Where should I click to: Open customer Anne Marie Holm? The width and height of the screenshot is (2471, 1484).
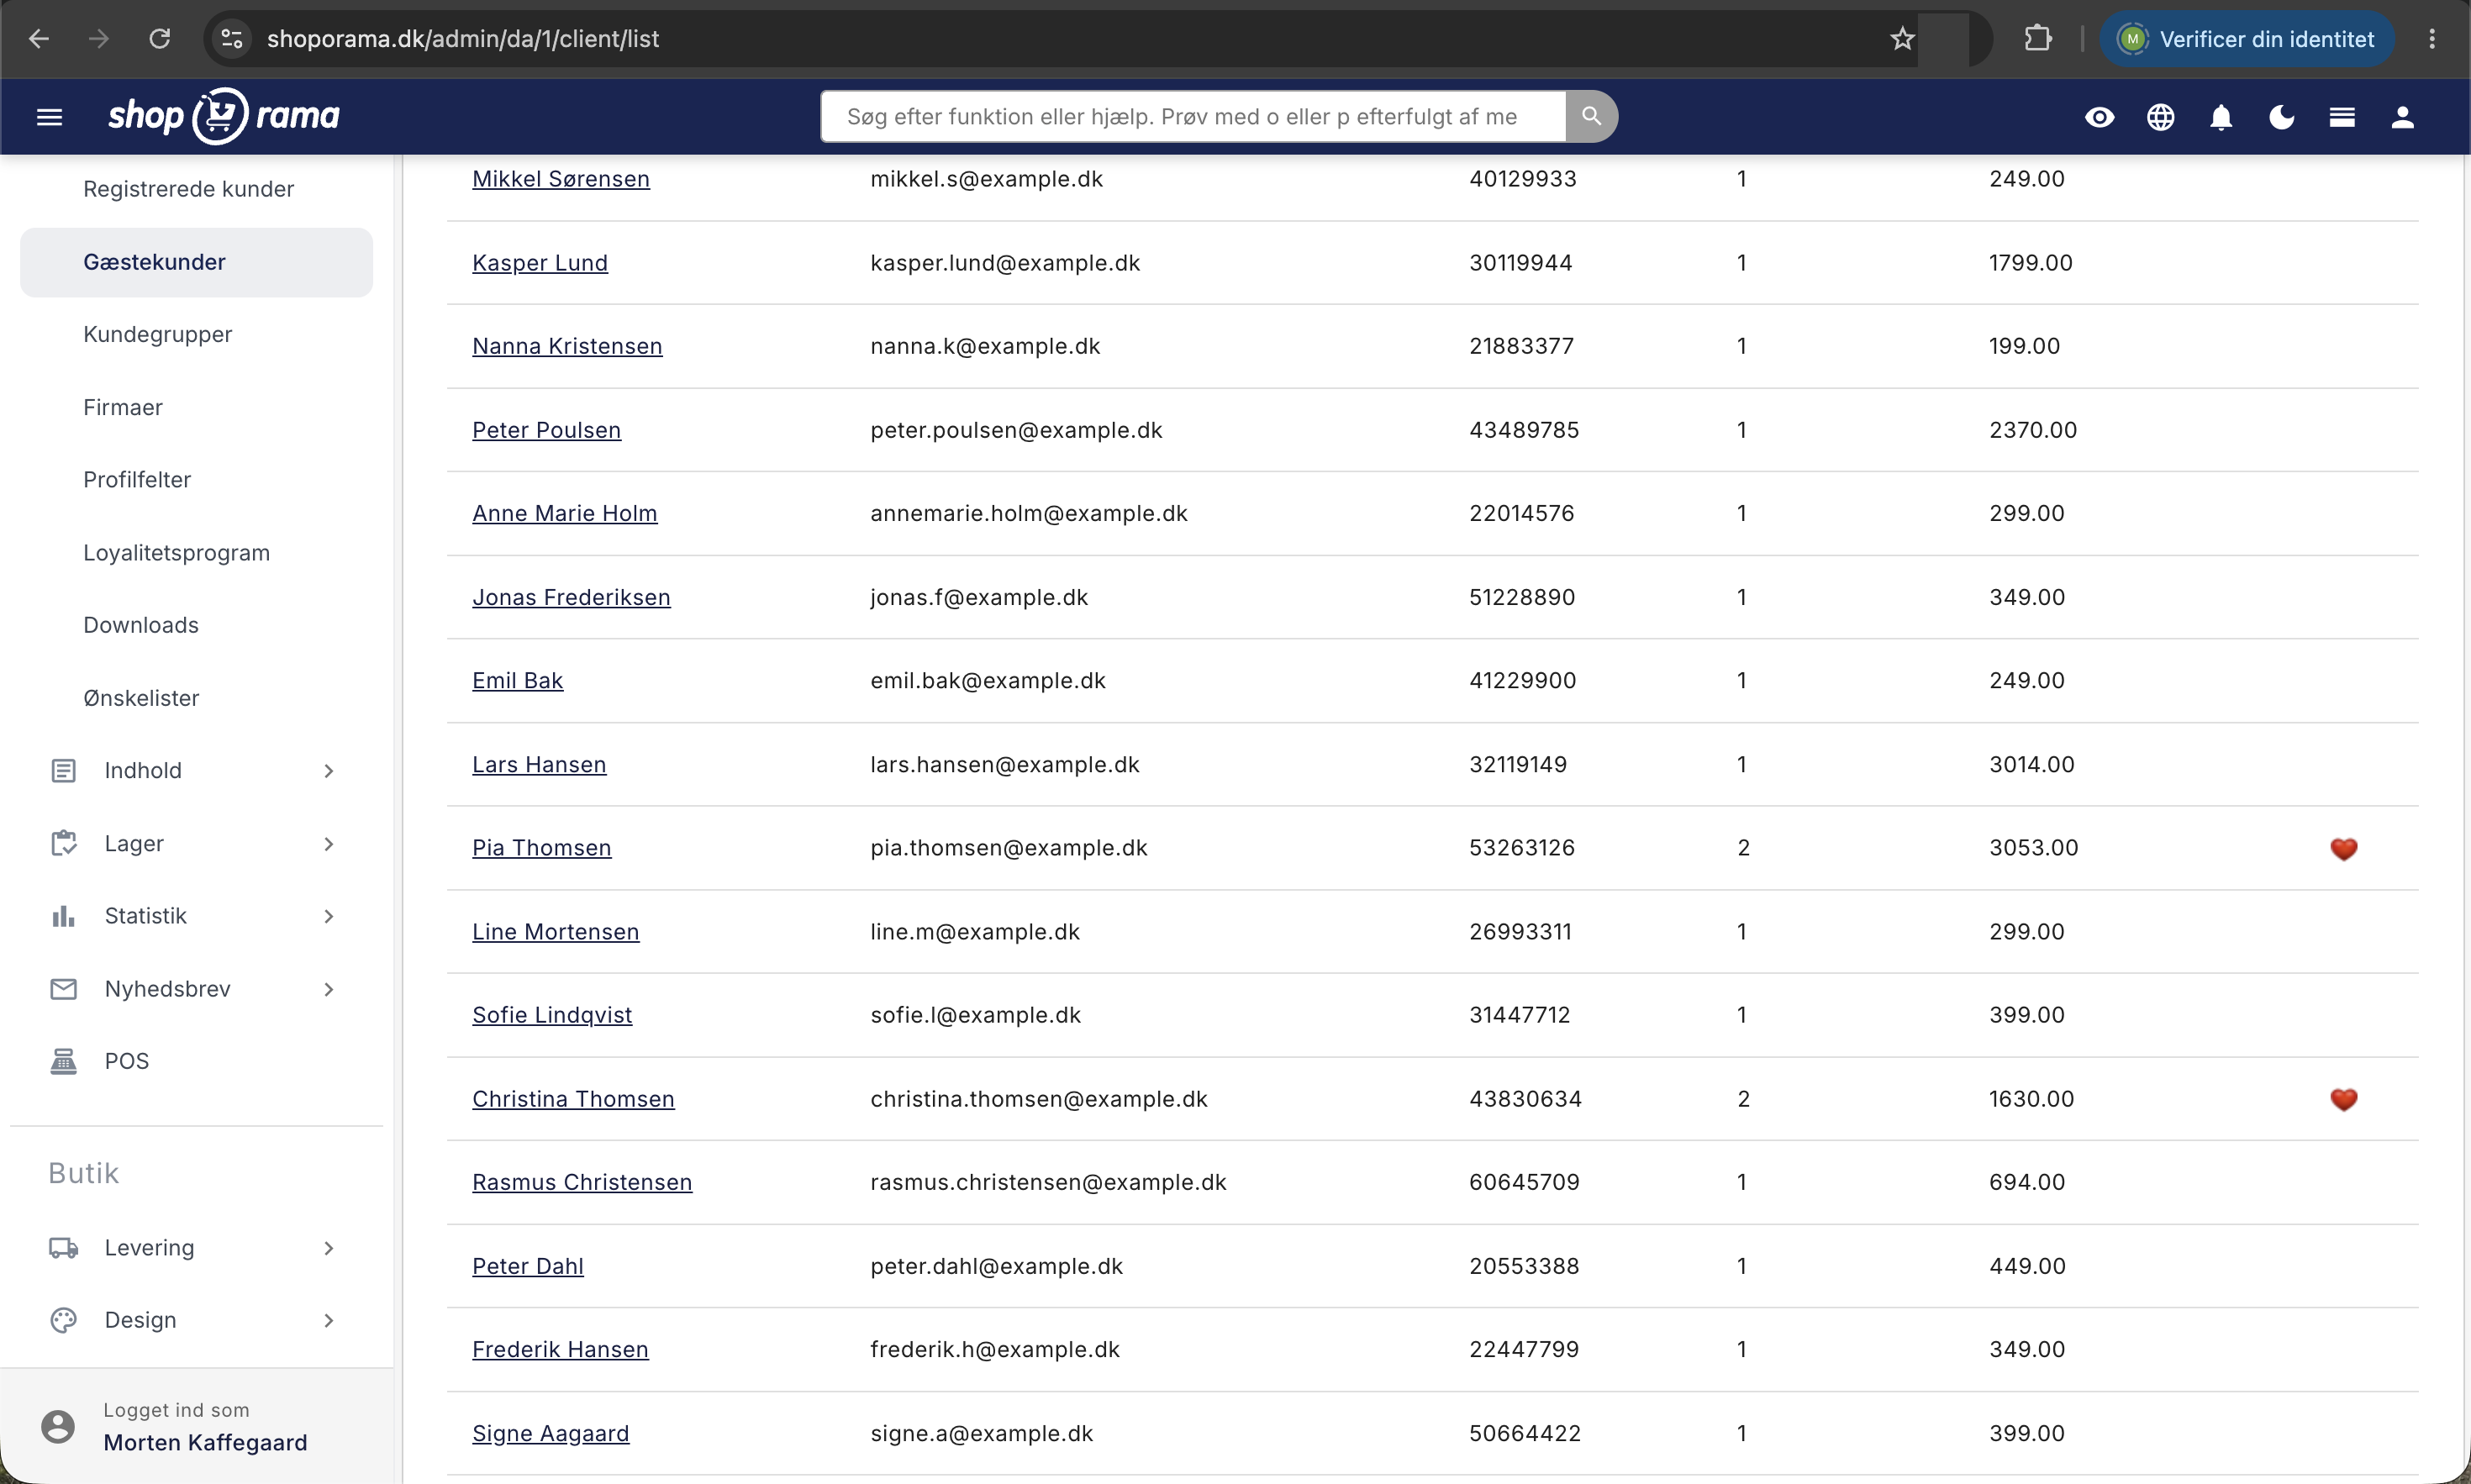coord(564,513)
